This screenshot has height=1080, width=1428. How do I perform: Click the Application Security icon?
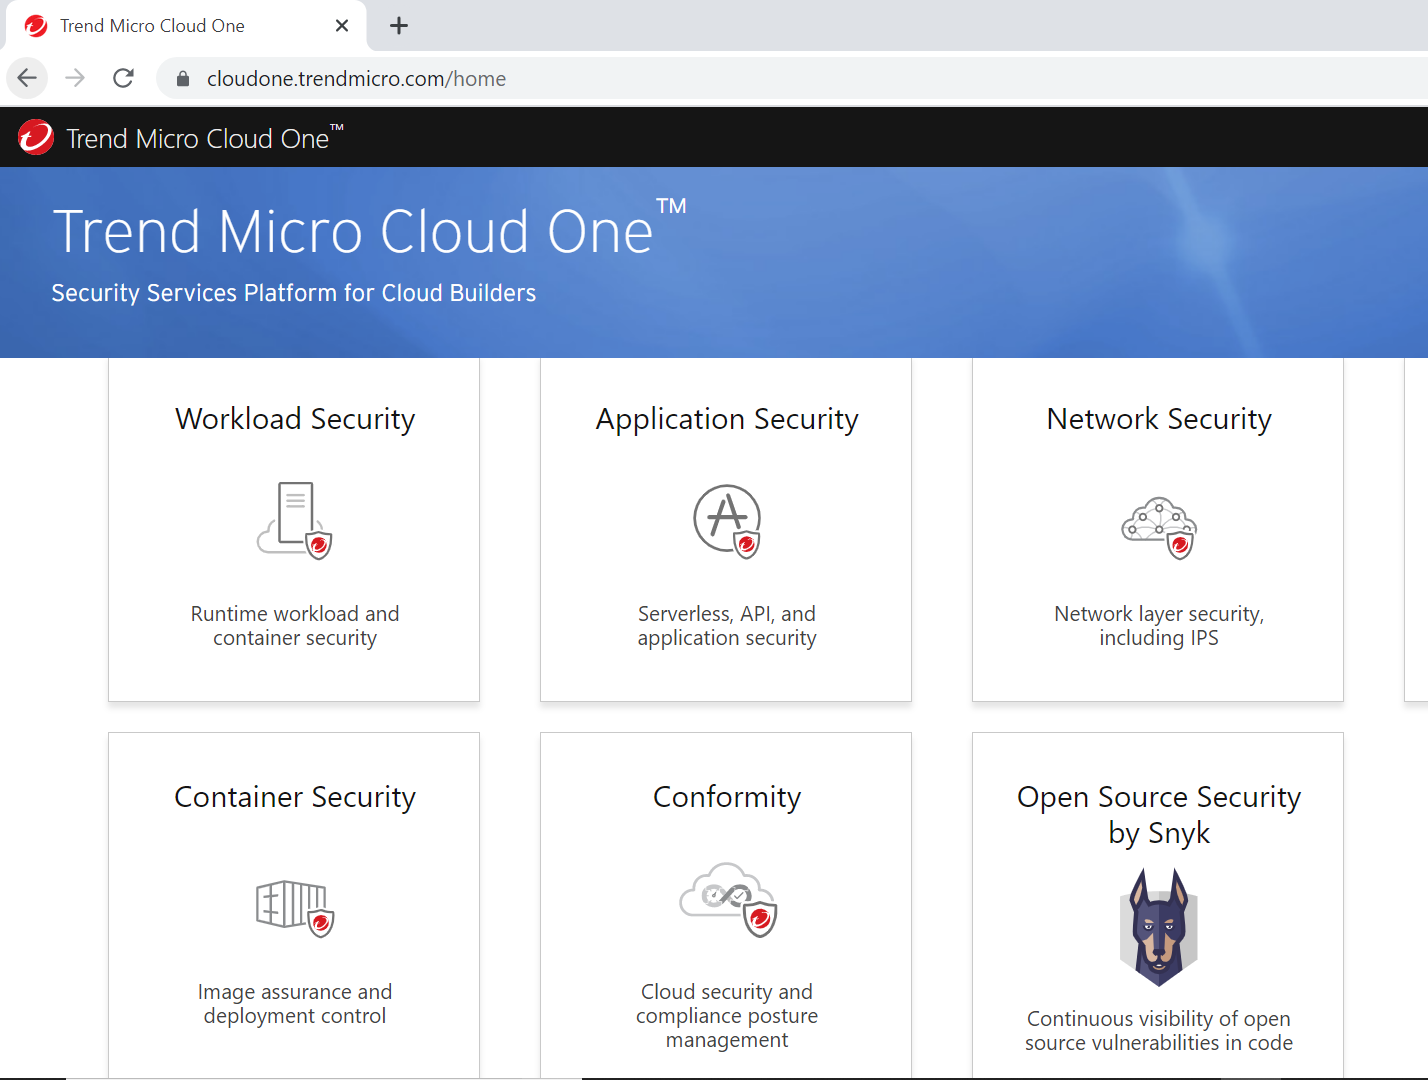(727, 521)
